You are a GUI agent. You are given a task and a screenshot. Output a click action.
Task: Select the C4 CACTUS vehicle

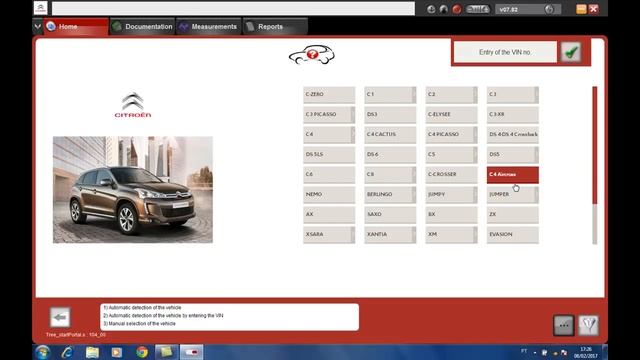pos(390,134)
